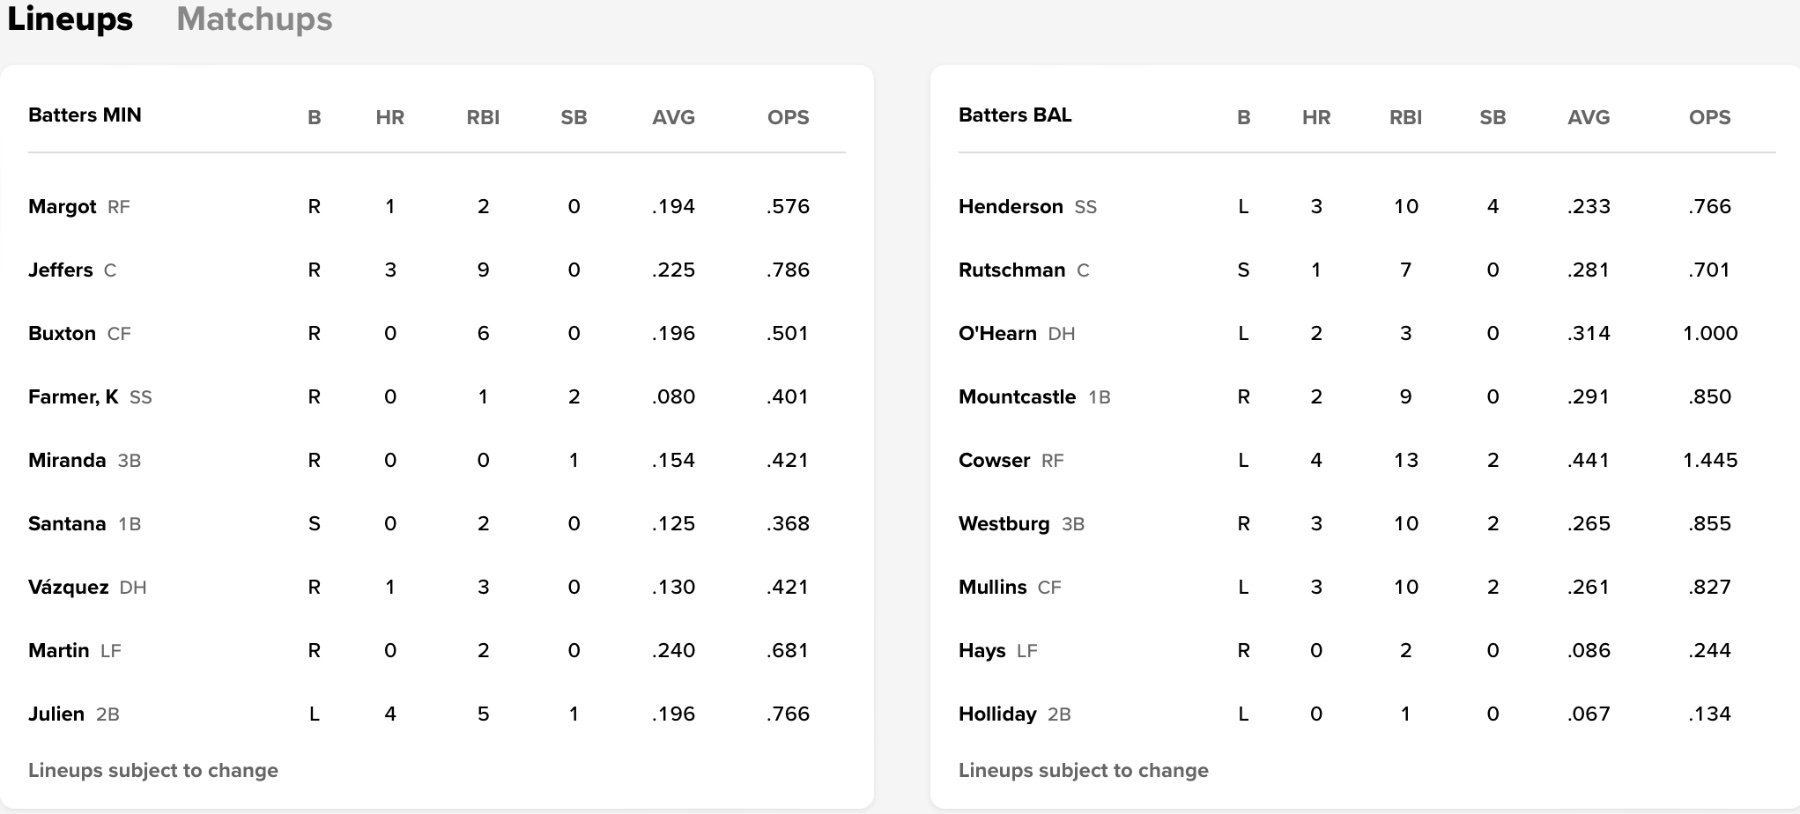Click the MIN HR column header
The height and width of the screenshot is (814, 1800).
(390, 117)
